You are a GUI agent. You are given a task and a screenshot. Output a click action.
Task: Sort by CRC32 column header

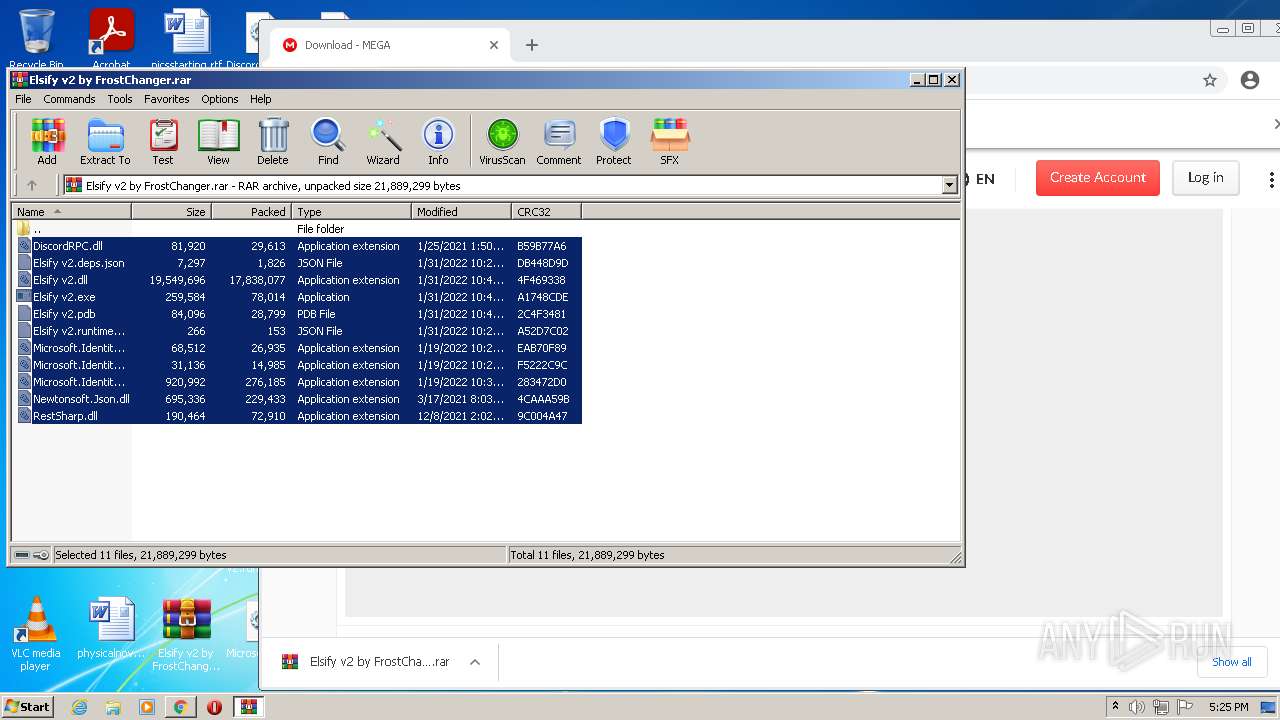tap(546, 212)
